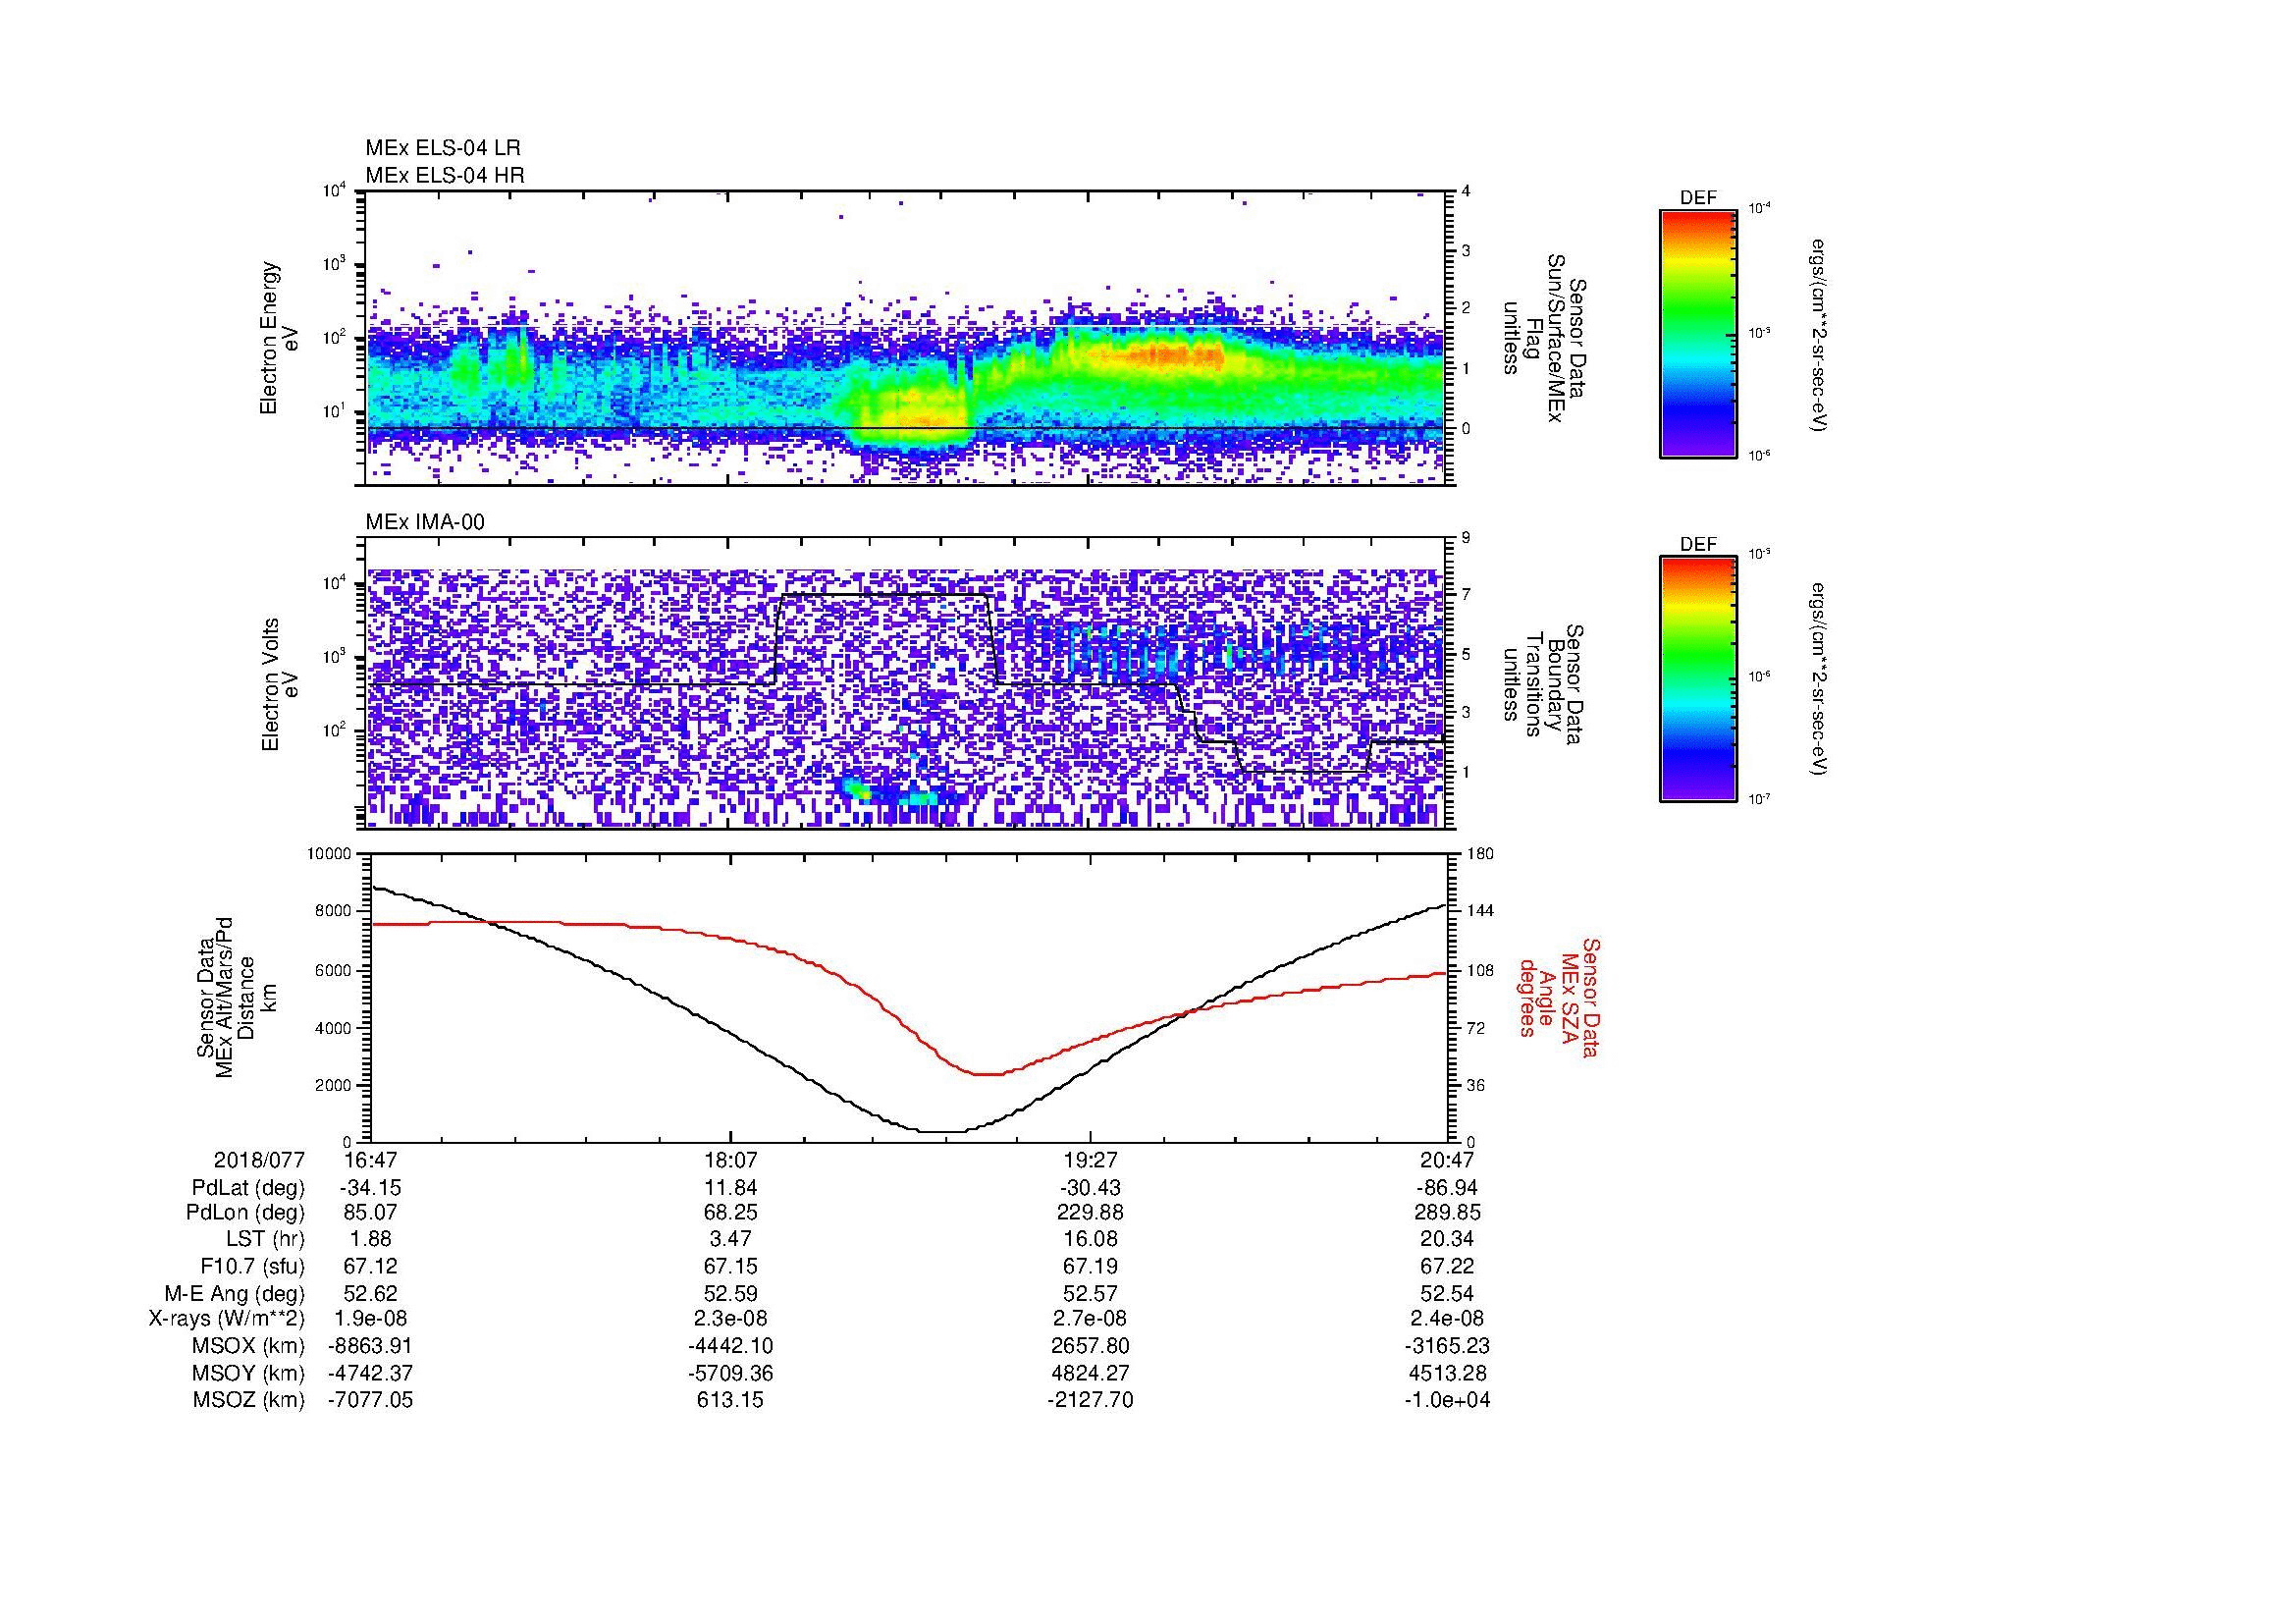The width and height of the screenshot is (2296, 1623).
Task: Click PdLat value -34.15
Action: (370, 1188)
